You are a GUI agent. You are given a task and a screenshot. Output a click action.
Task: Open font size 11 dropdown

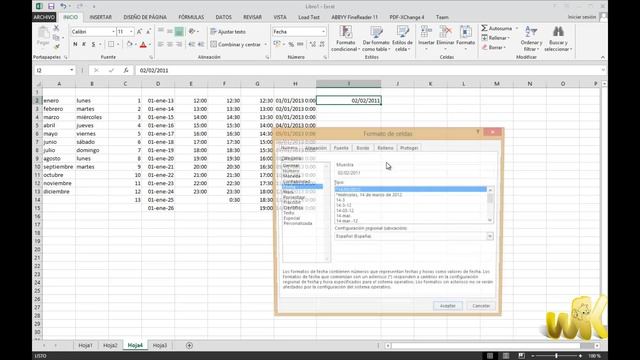click(131, 31)
